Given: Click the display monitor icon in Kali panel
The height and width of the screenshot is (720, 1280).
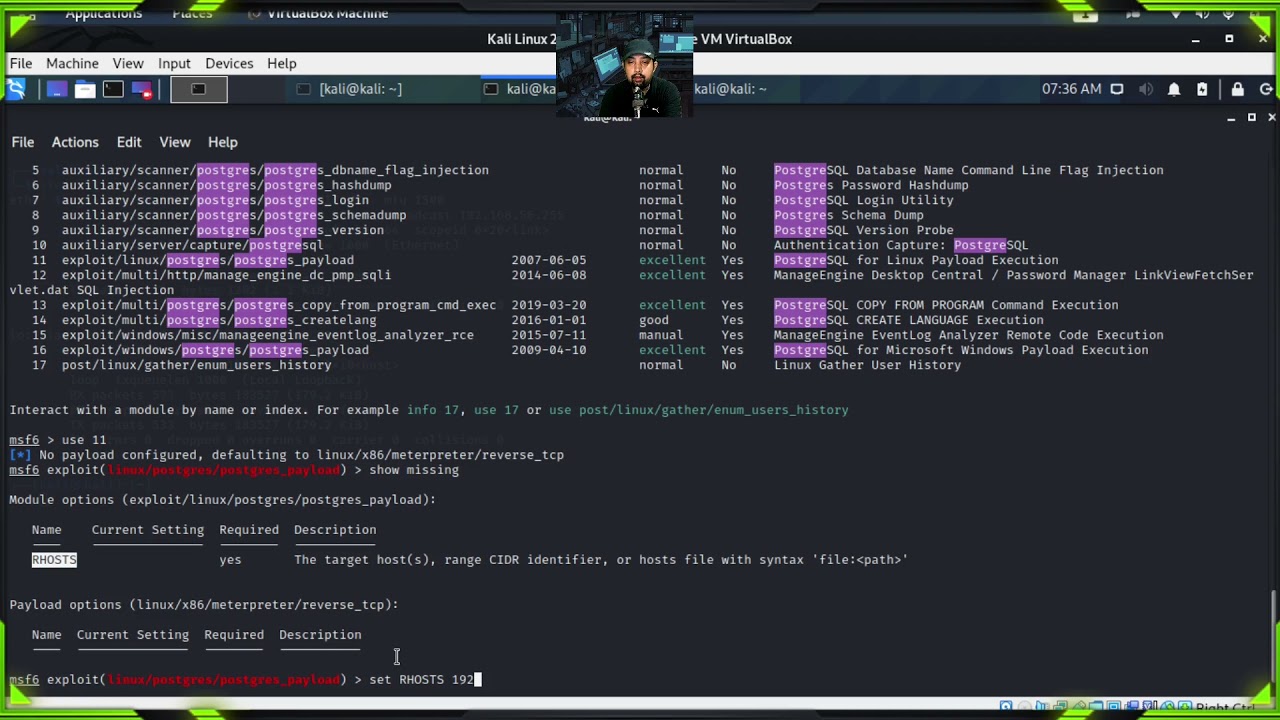Looking at the screenshot, I should pos(1117,89).
